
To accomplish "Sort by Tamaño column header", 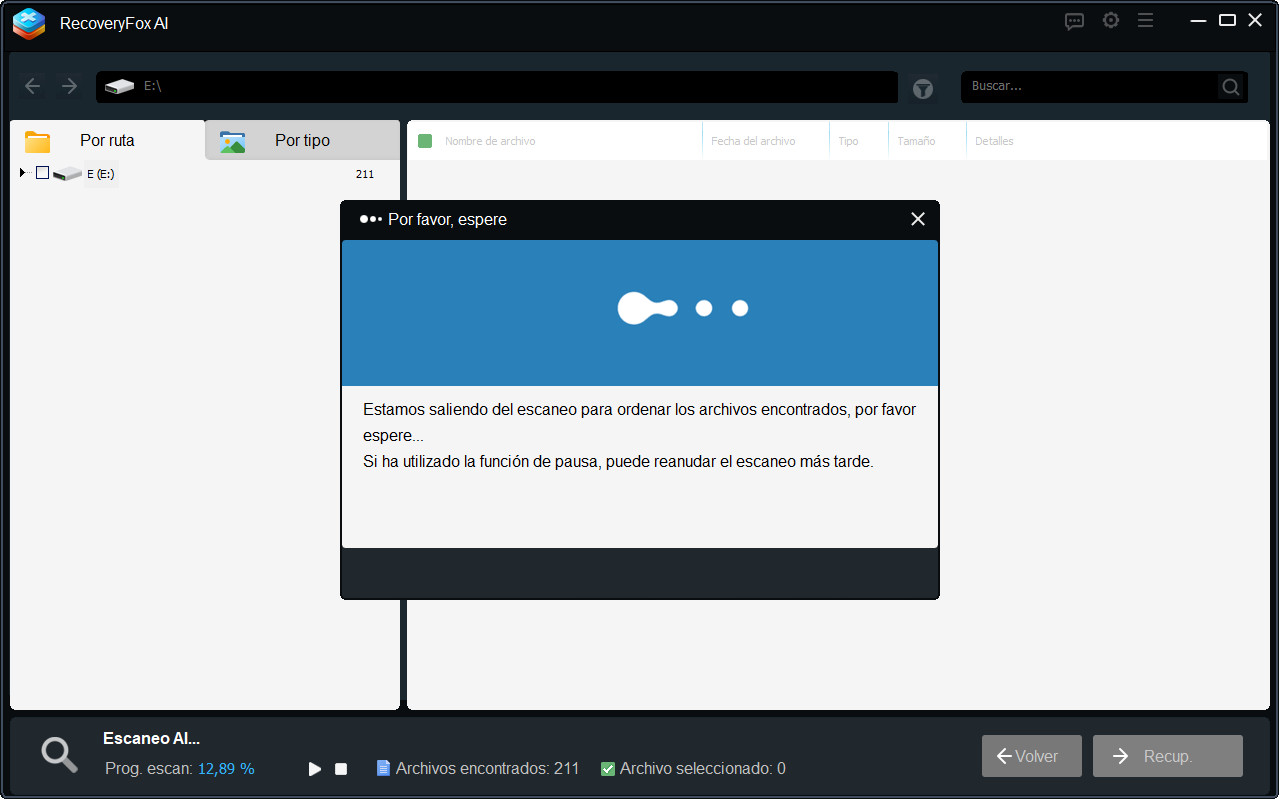I will tap(916, 141).
